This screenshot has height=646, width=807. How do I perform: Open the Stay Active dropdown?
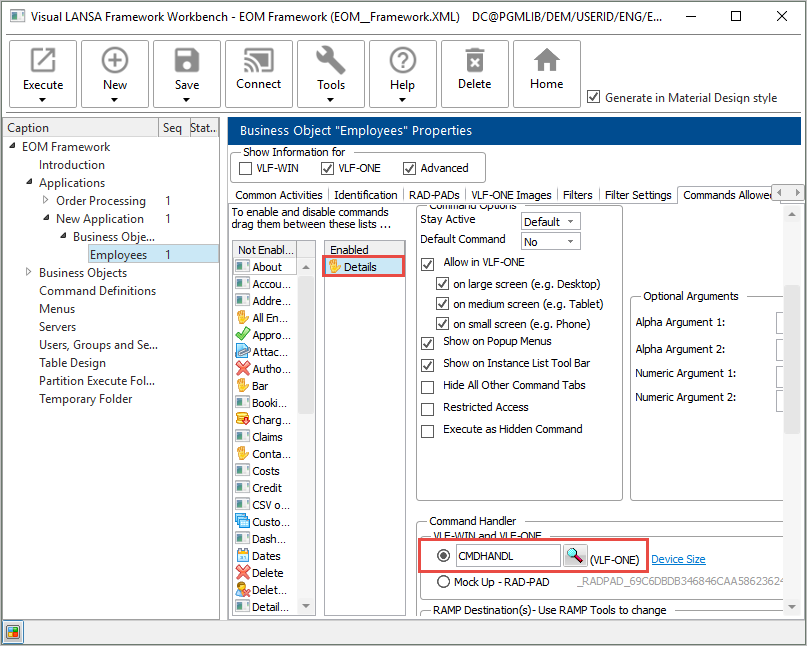point(550,221)
